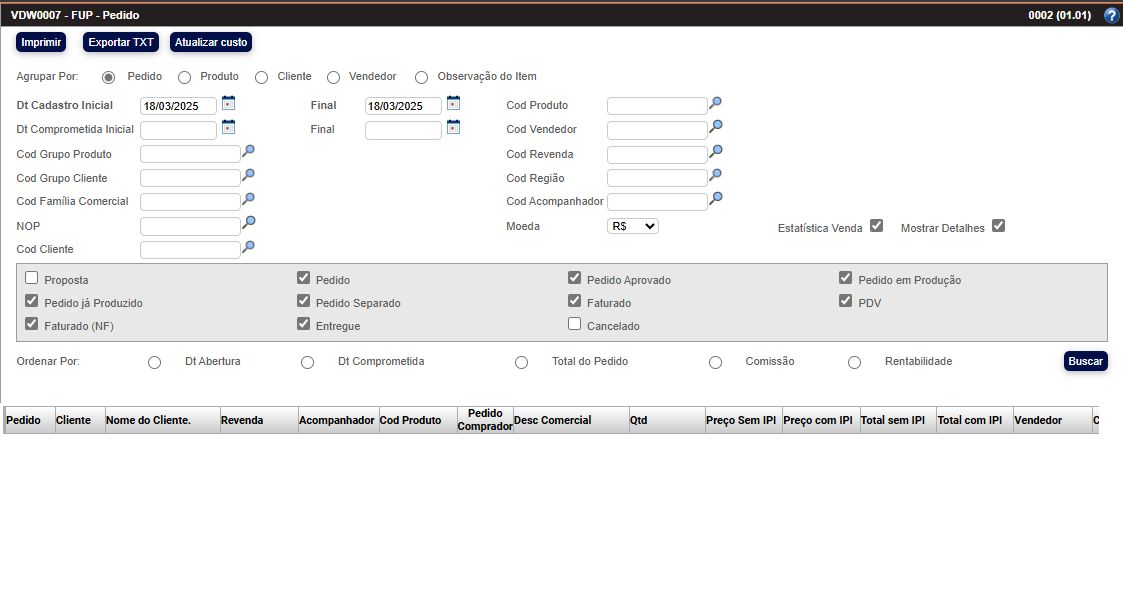Click the Nome do Cliente column header
The height and width of the screenshot is (614, 1123).
point(162,421)
